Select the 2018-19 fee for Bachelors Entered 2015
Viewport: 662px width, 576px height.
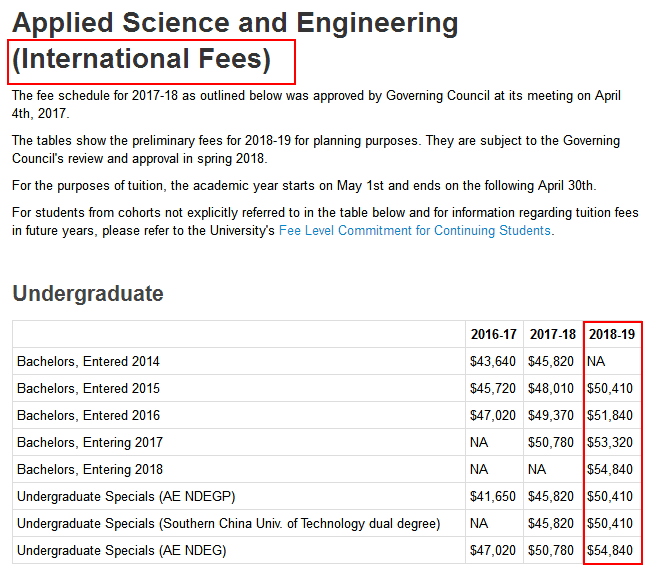click(x=610, y=389)
